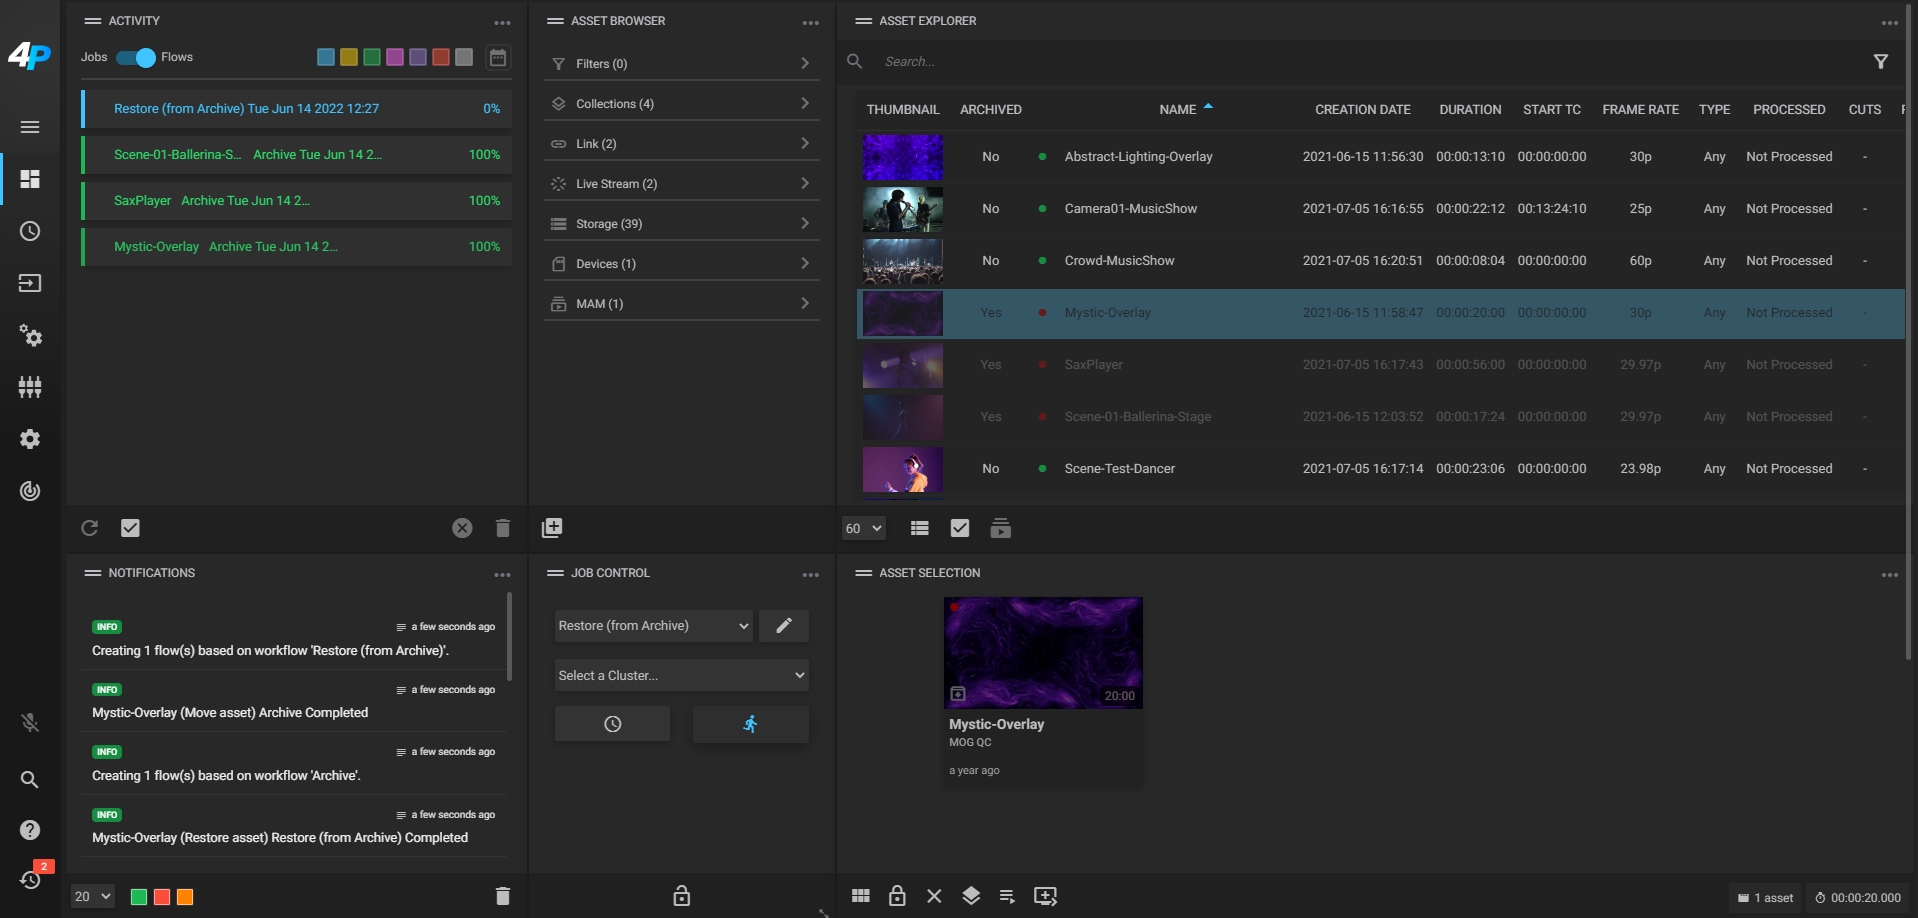Open the Select a Cluster dropdown
Viewport: 1918px width, 918px height.
pyautogui.click(x=681, y=675)
